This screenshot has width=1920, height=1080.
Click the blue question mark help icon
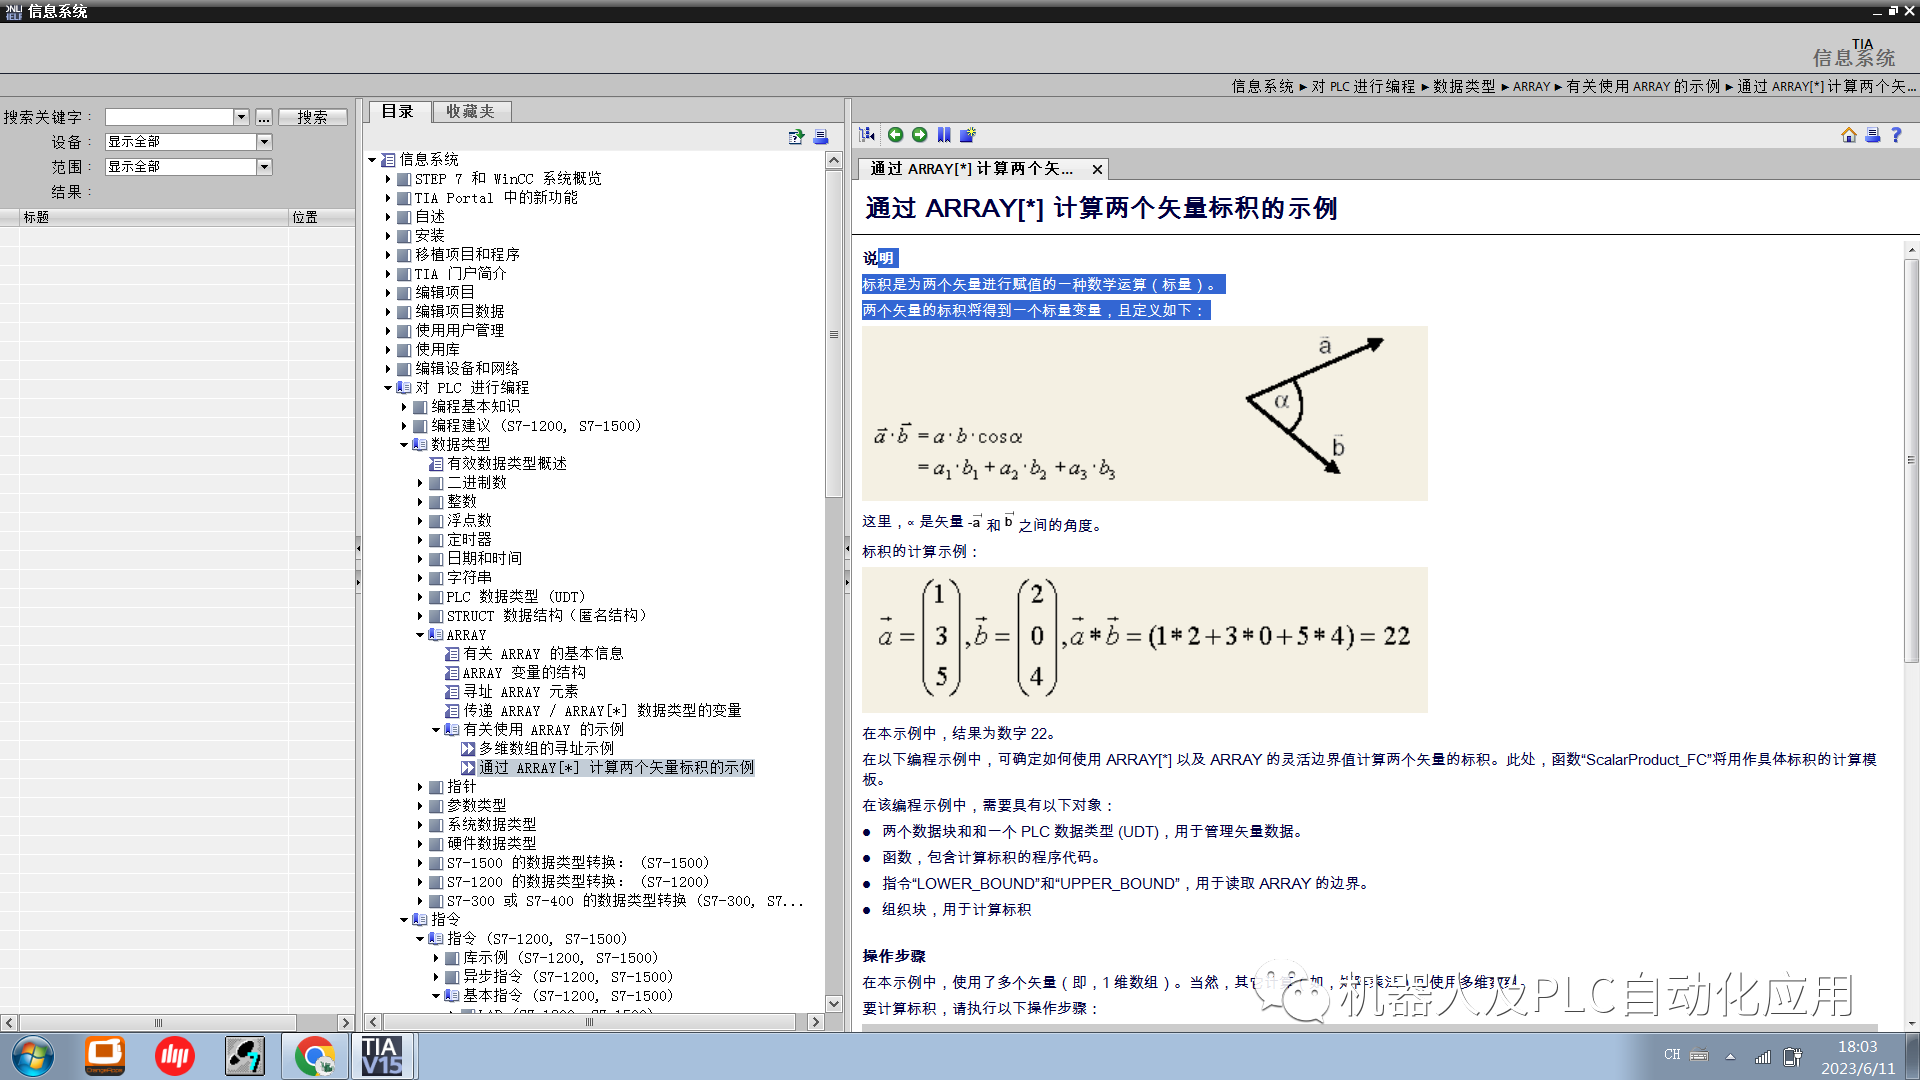point(1897,135)
